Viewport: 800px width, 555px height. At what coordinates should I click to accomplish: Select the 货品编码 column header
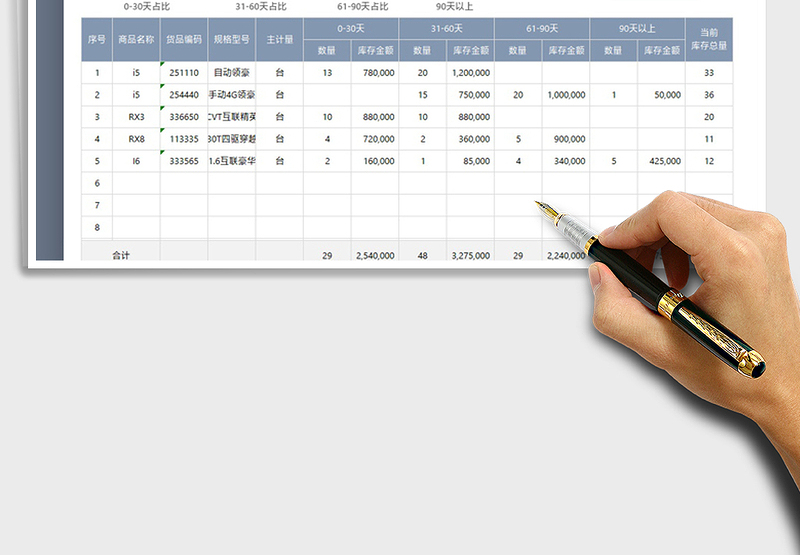184,40
